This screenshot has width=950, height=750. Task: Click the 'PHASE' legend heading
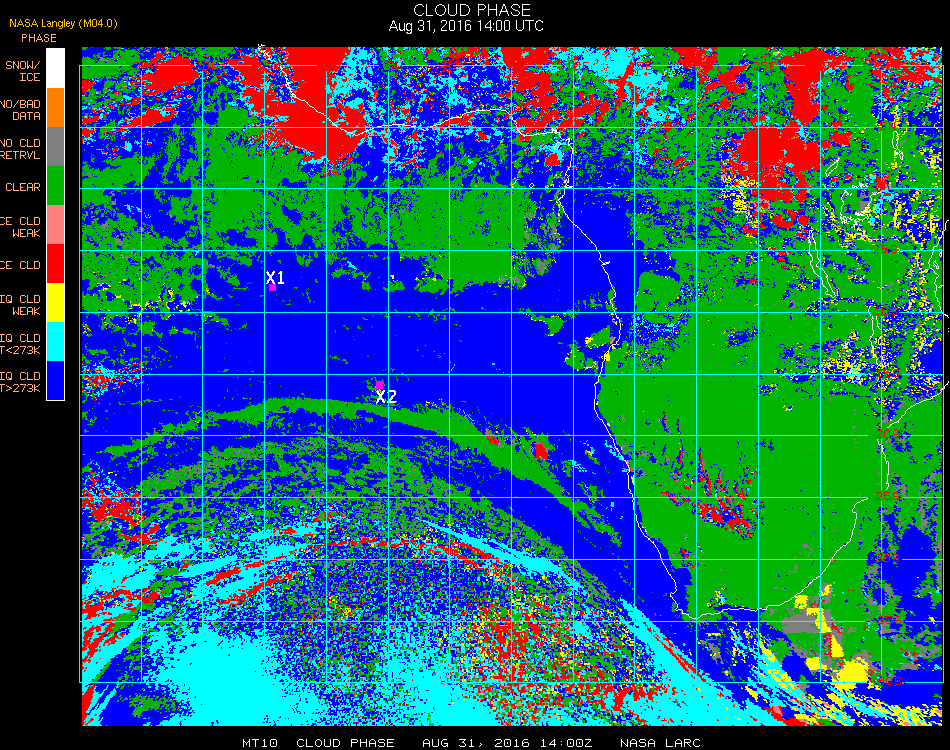(x=39, y=38)
